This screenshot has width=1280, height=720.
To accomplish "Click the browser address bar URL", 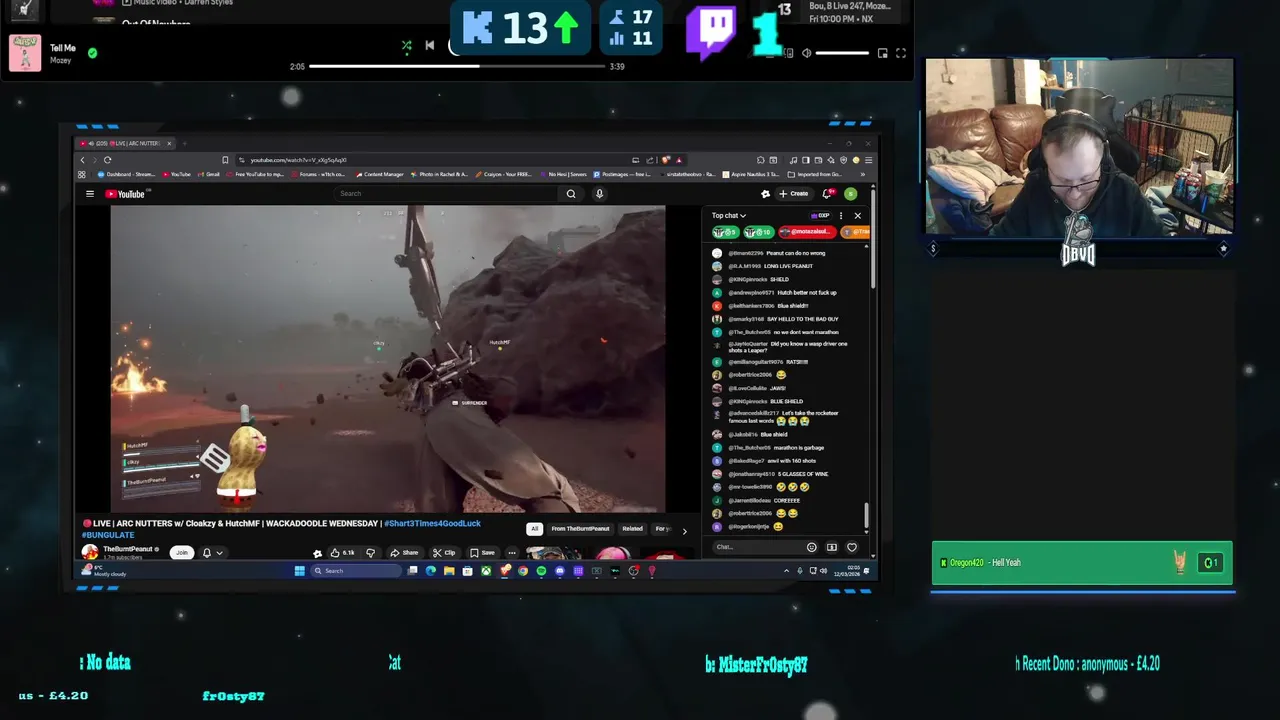I will (298, 160).
